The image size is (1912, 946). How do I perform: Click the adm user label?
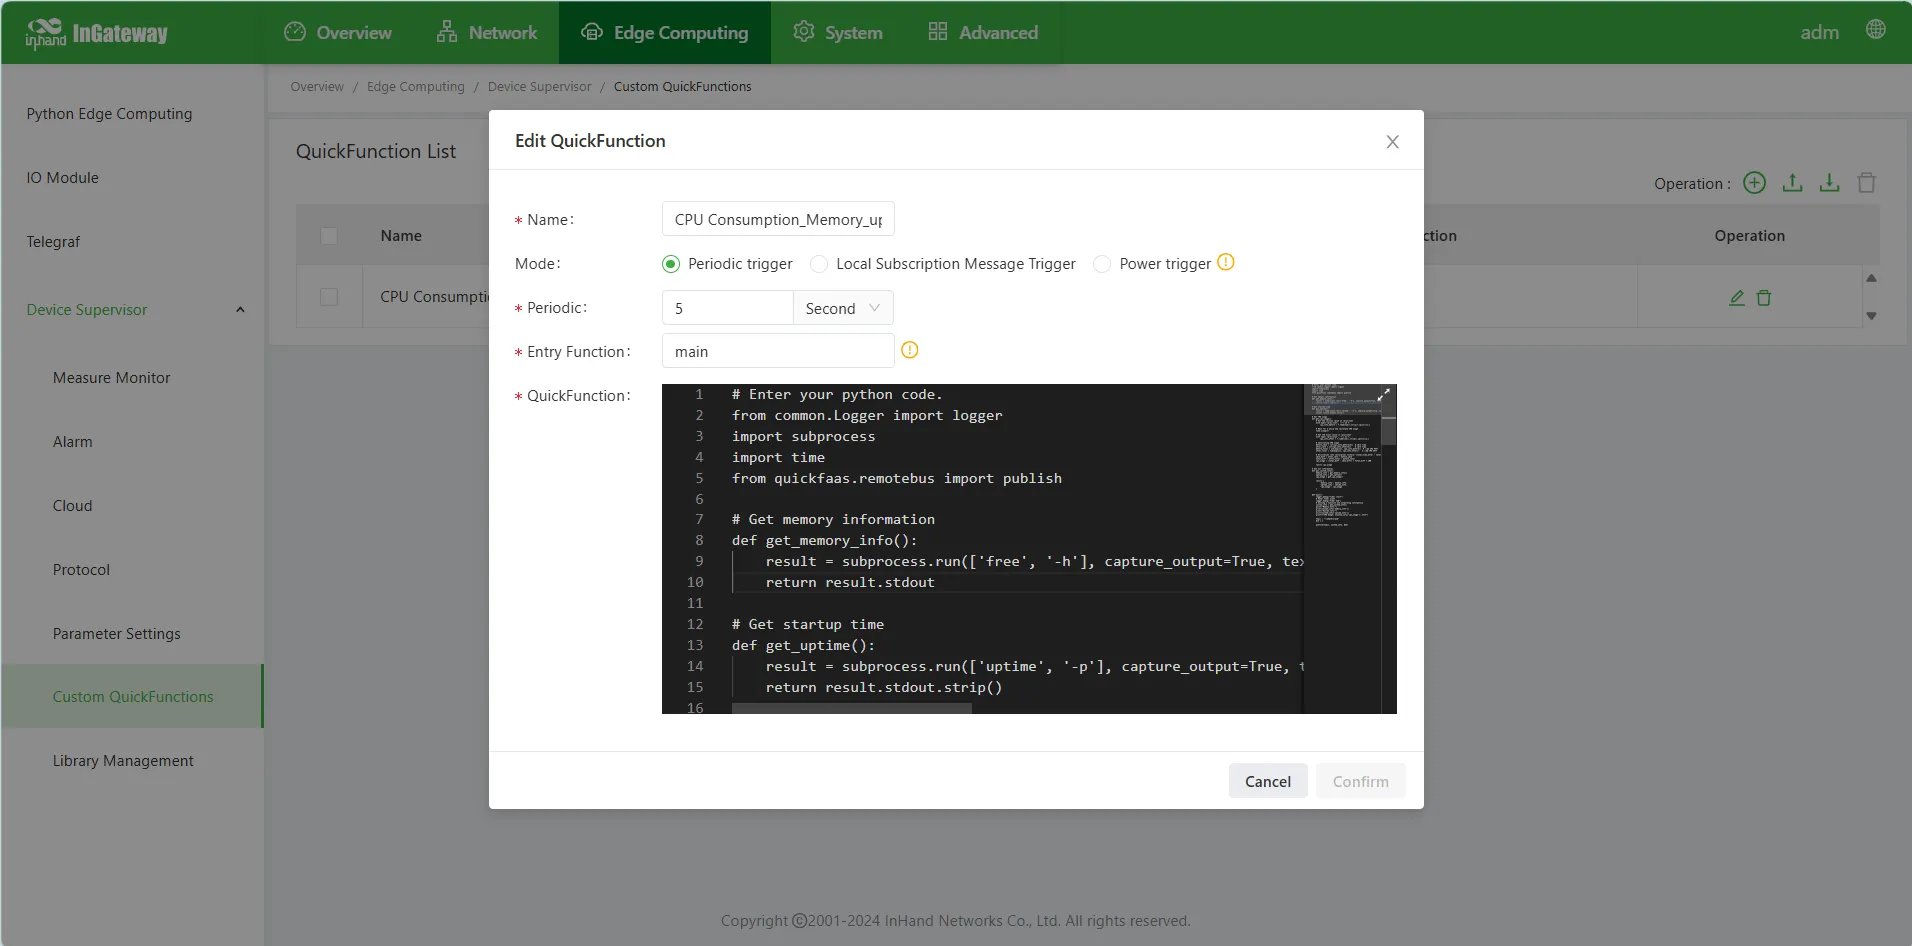(x=1819, y=32)
